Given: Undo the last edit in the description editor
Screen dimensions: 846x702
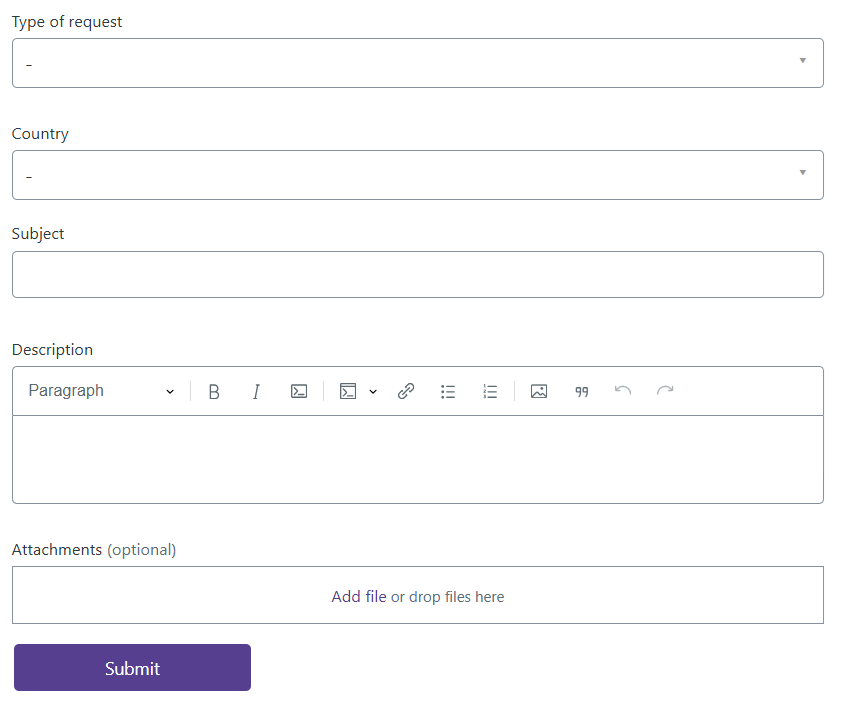Looking at the screenshot, I should click(623, 390).
